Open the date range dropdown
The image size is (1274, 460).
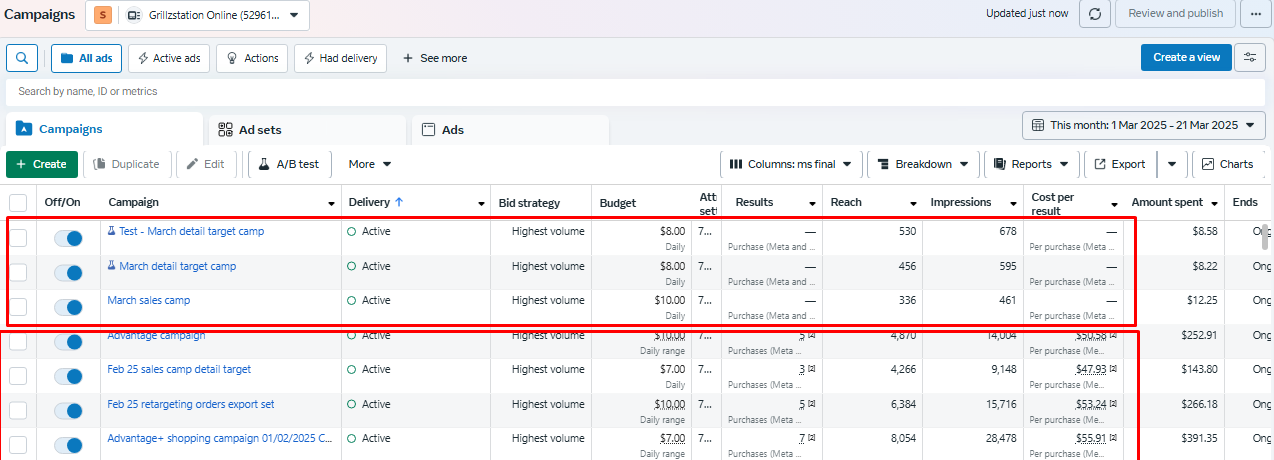pos(1143,125)
